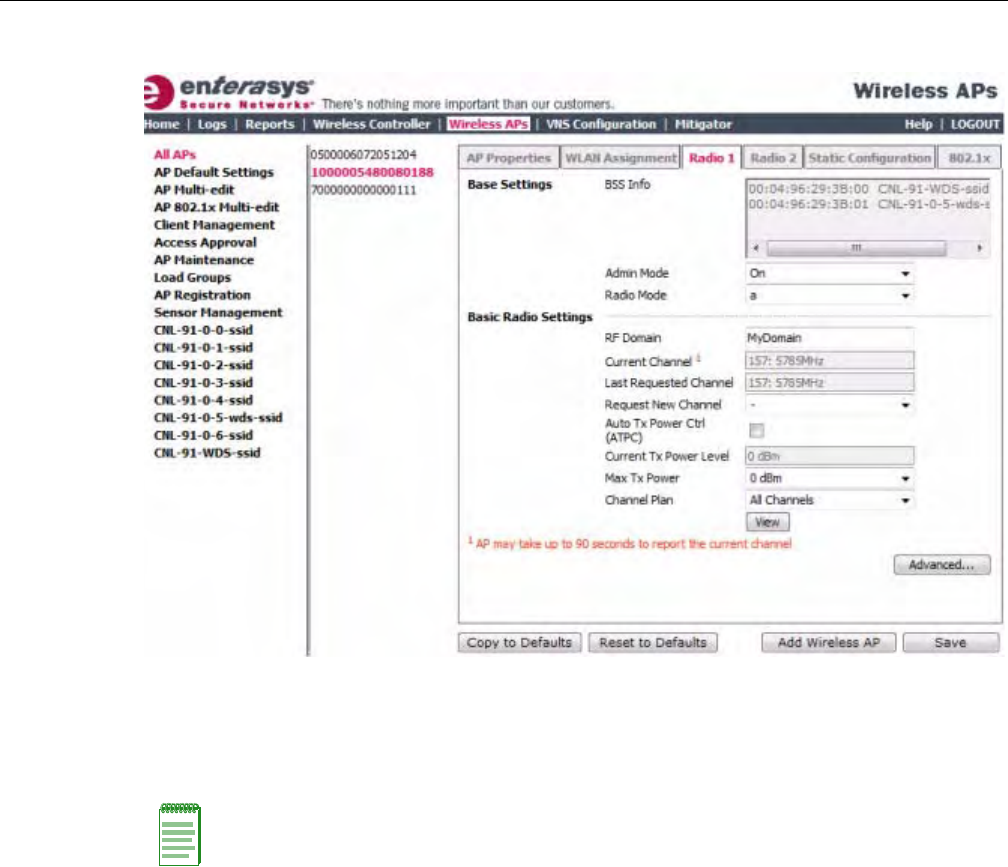Open Access Approval in sidebar
1008x867 pixels.
205,242
